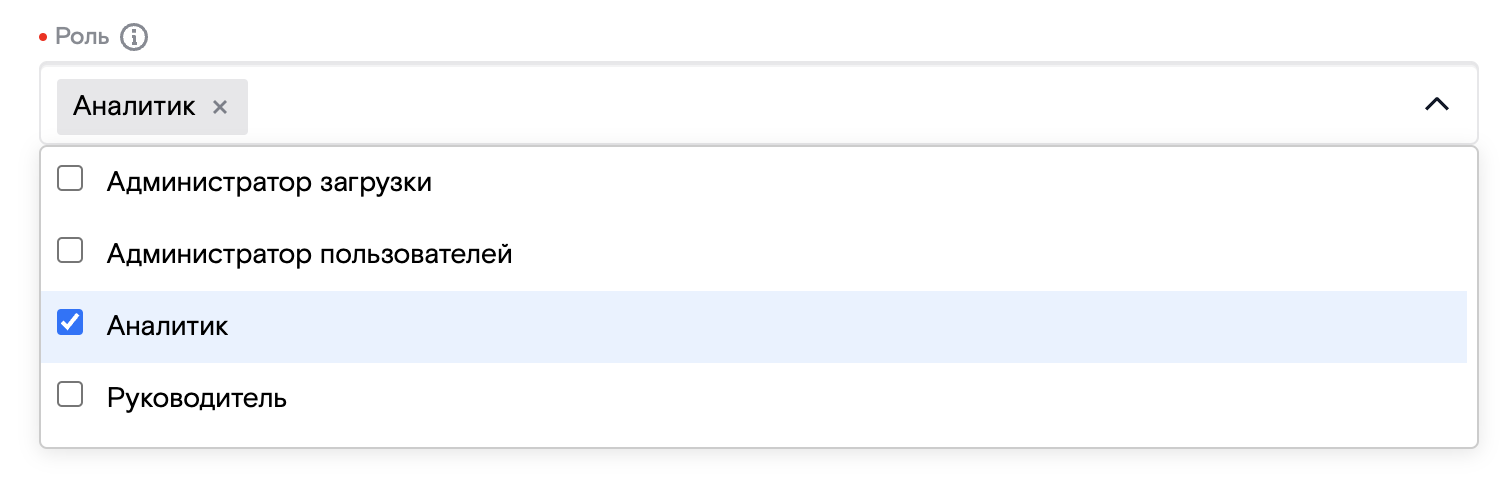1512x492 pixels.
Task: Enable the Администратор пользователей checkbox
Action: (70, 251)
